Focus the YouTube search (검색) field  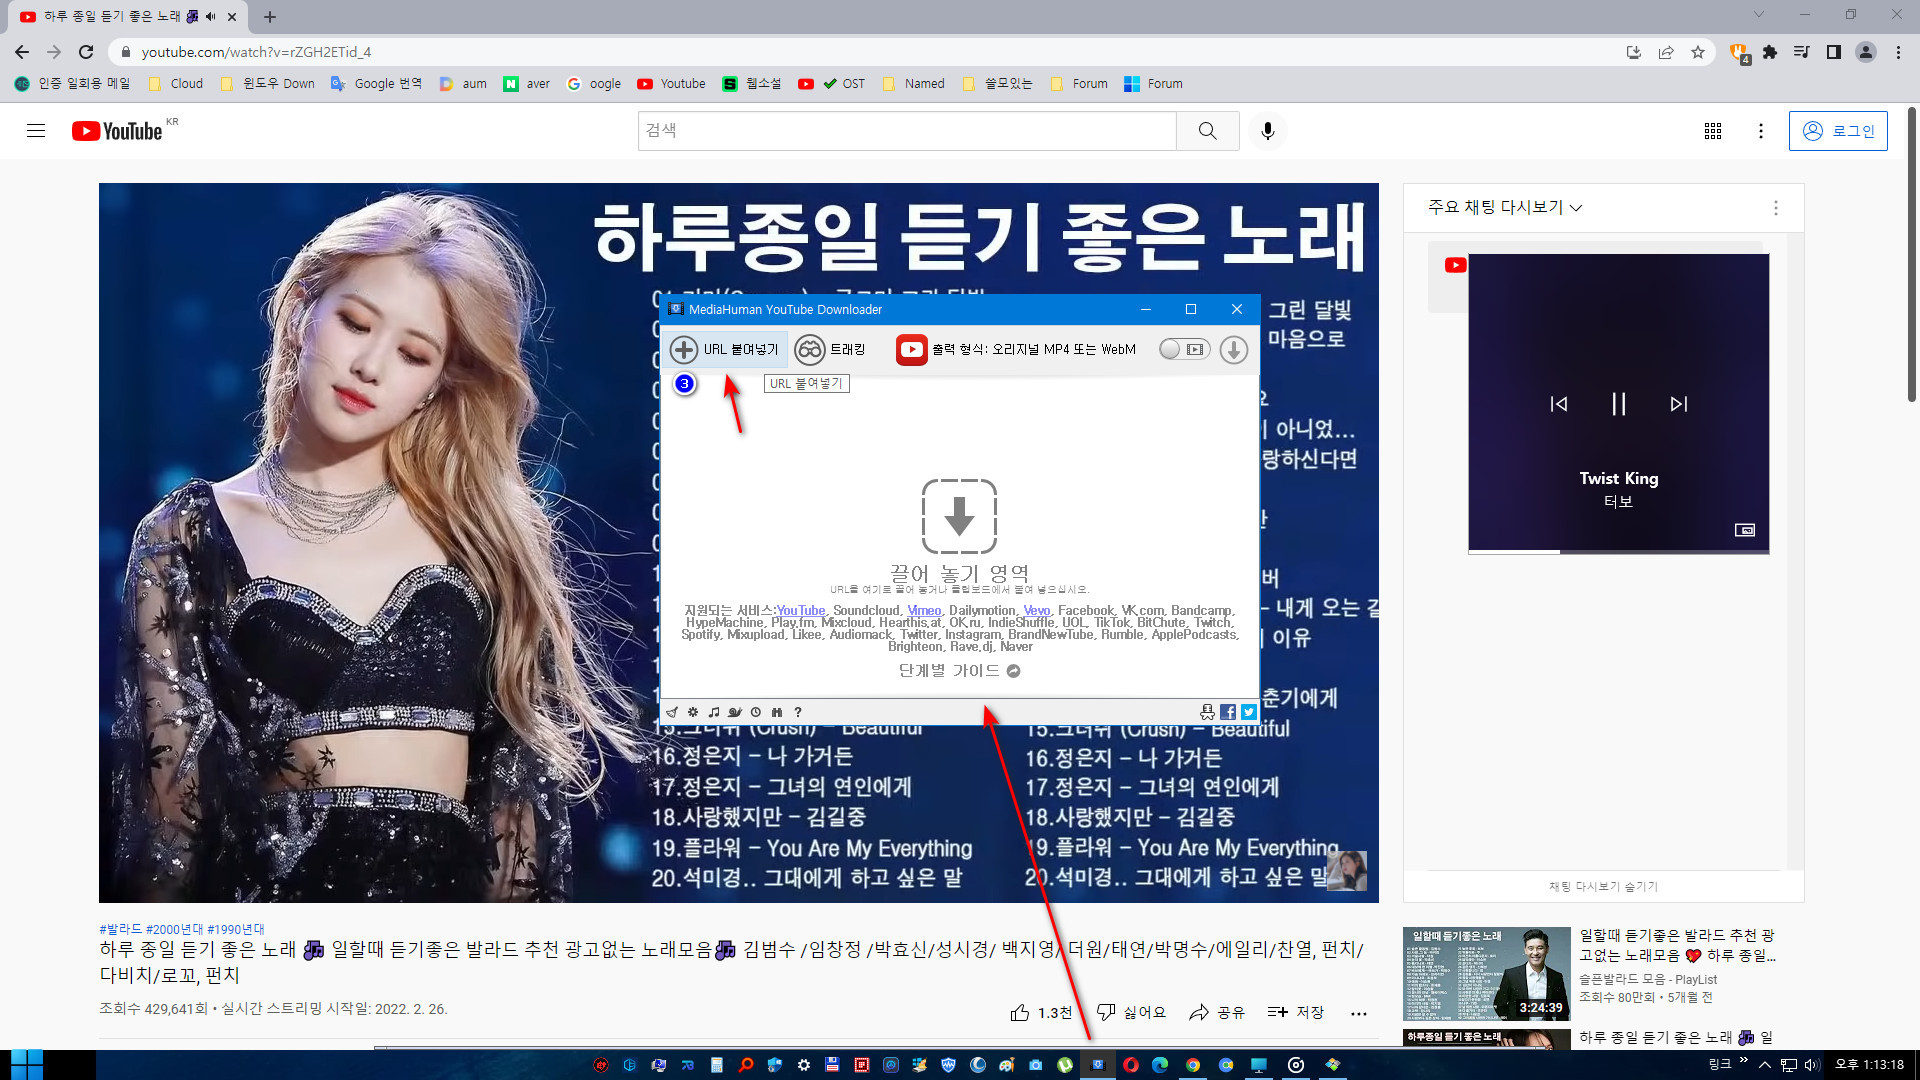pyautogui.click(x=907, y=131)
